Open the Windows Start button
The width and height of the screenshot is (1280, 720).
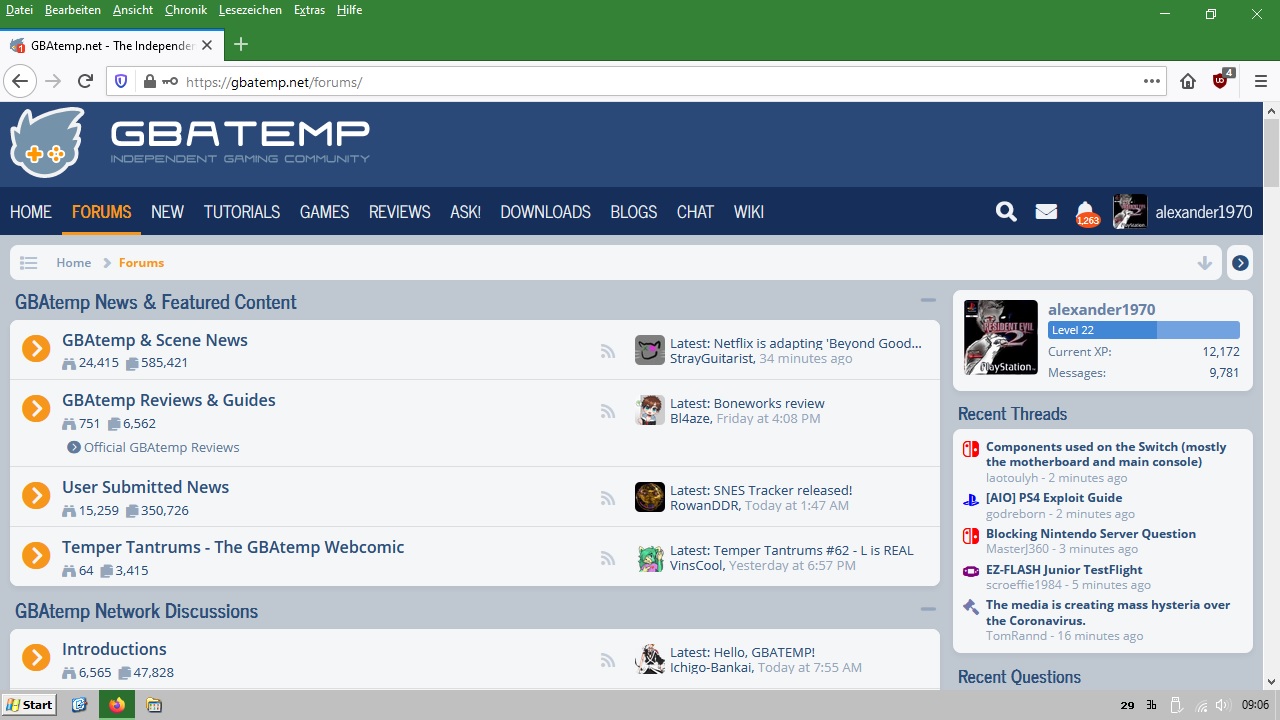pos(28,705)
